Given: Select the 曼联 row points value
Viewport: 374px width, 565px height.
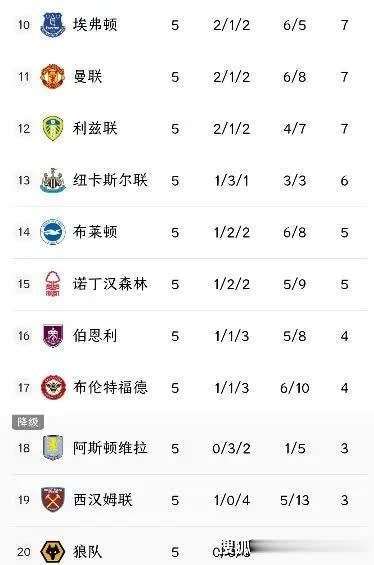Looking at the screenshot, I should 344,77.
